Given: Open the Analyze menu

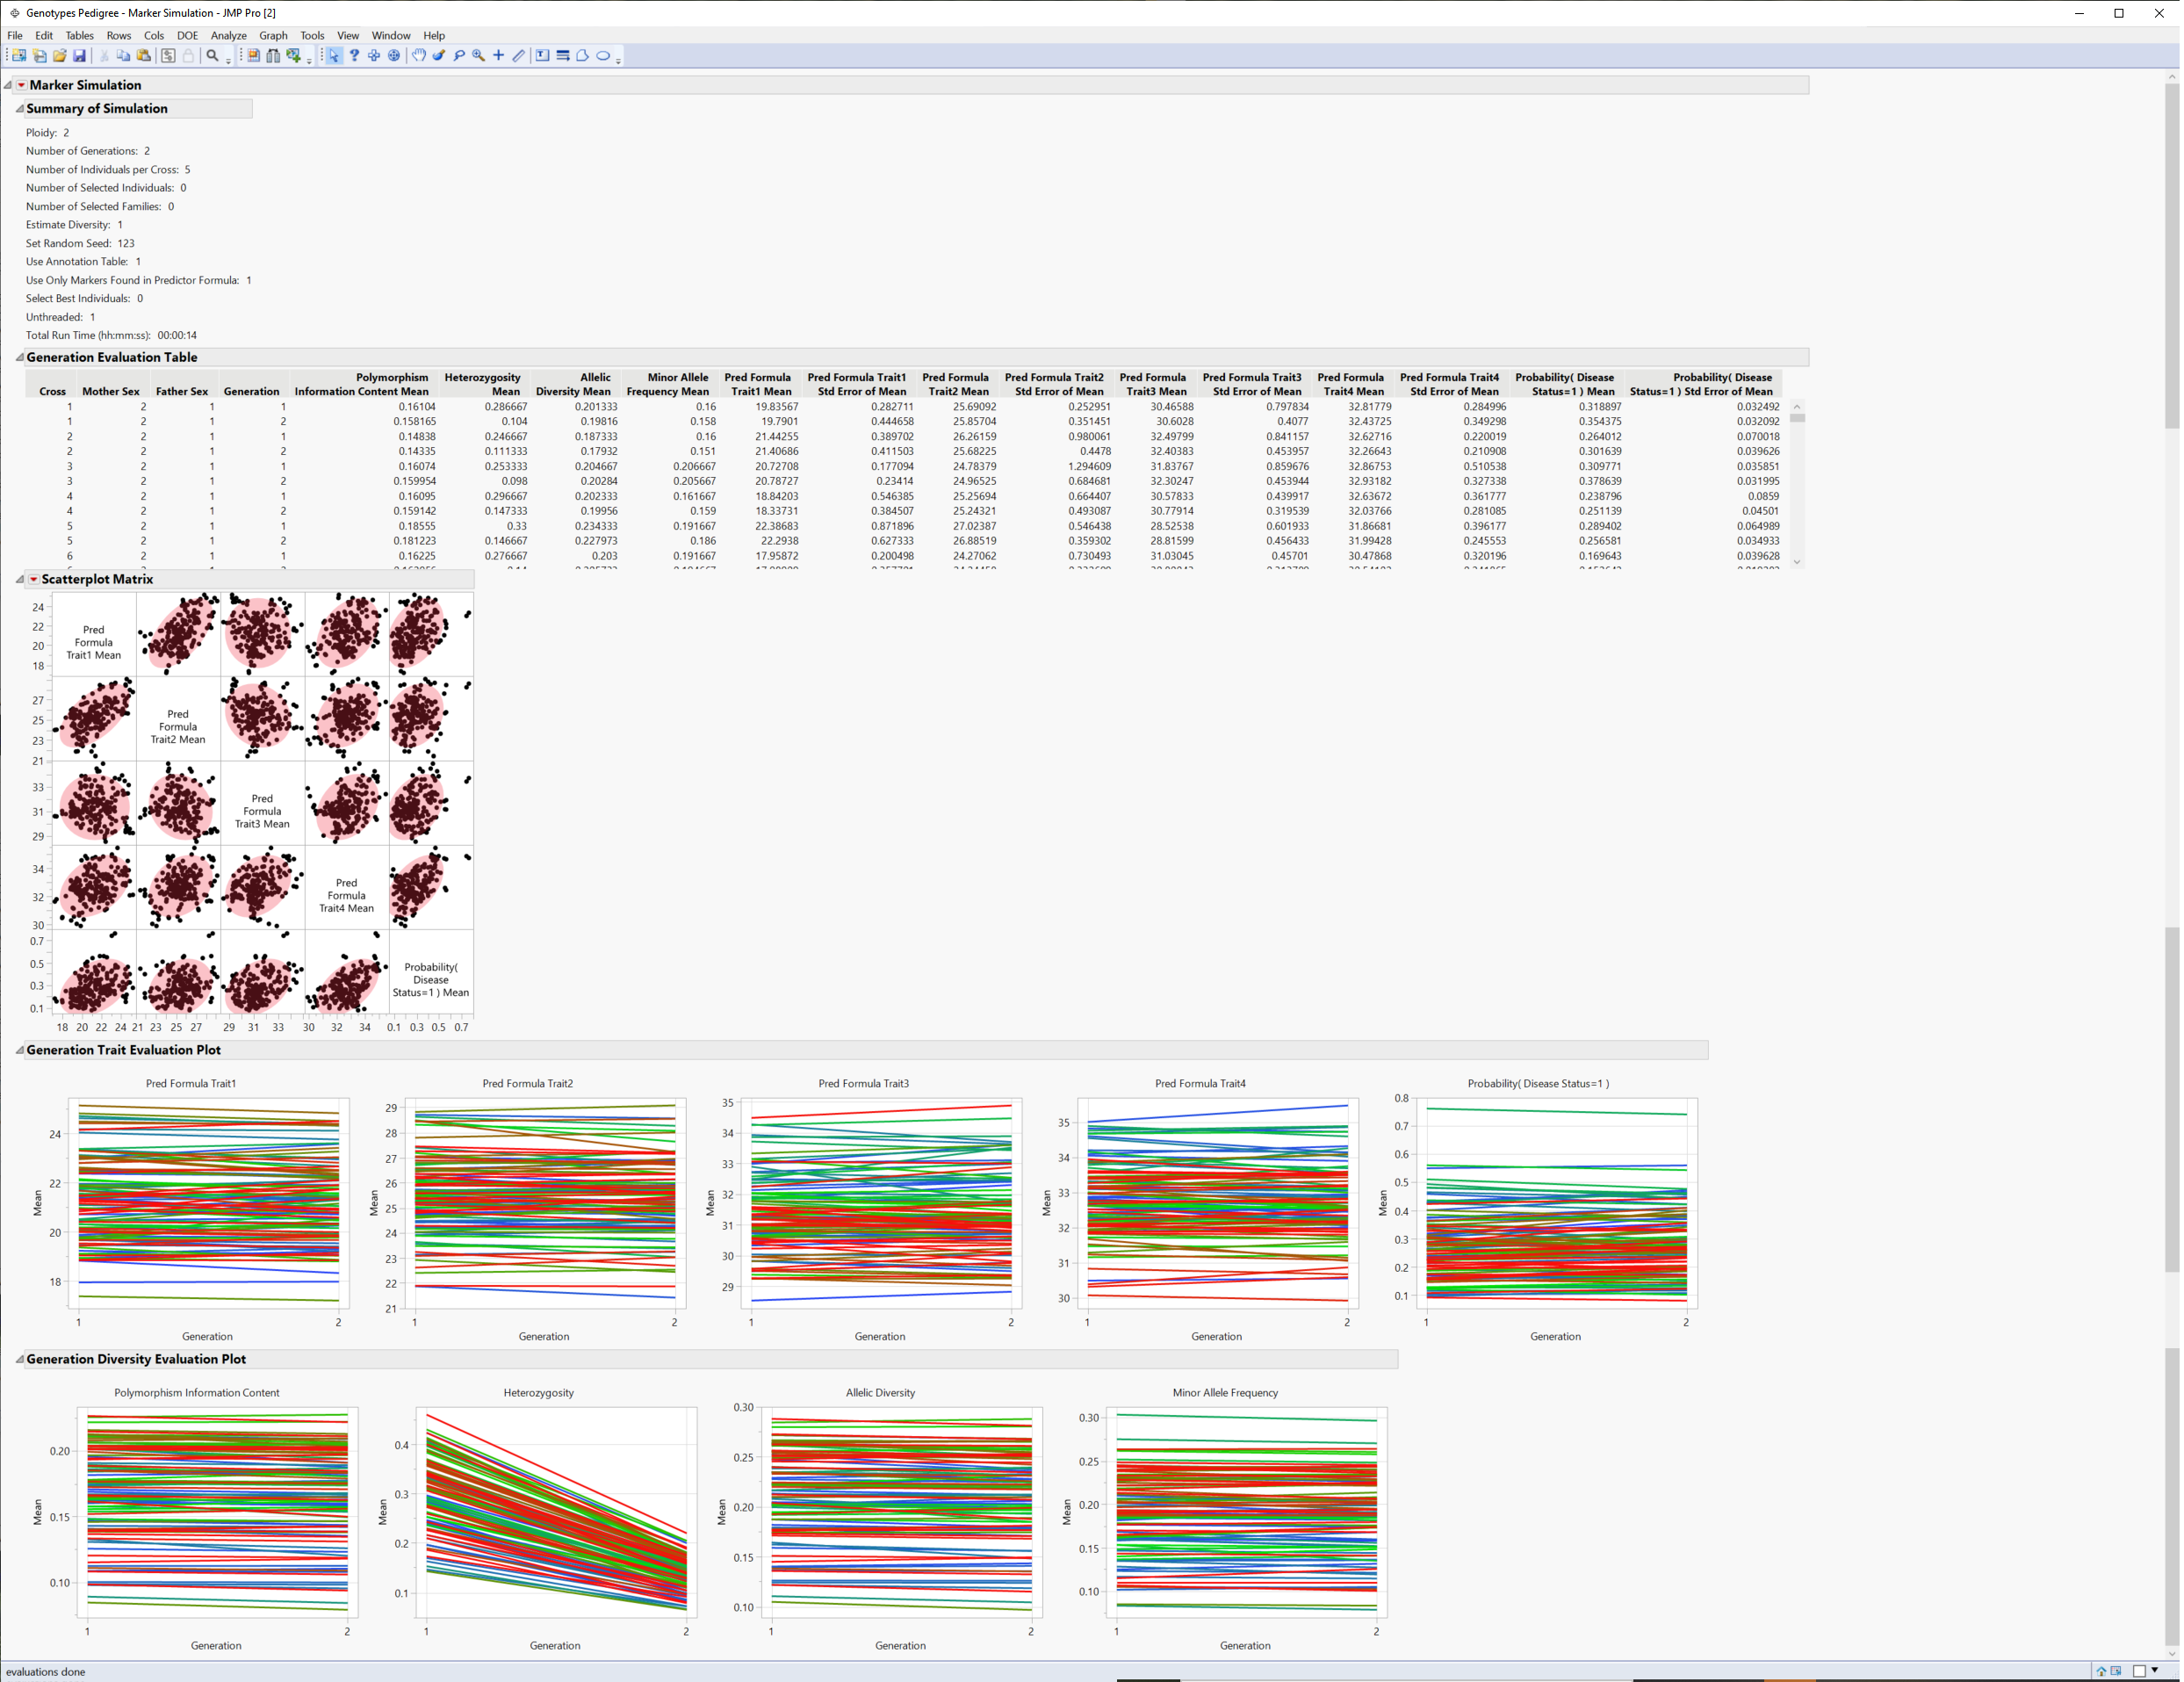Looking at the screenshot, I should 229,35.
